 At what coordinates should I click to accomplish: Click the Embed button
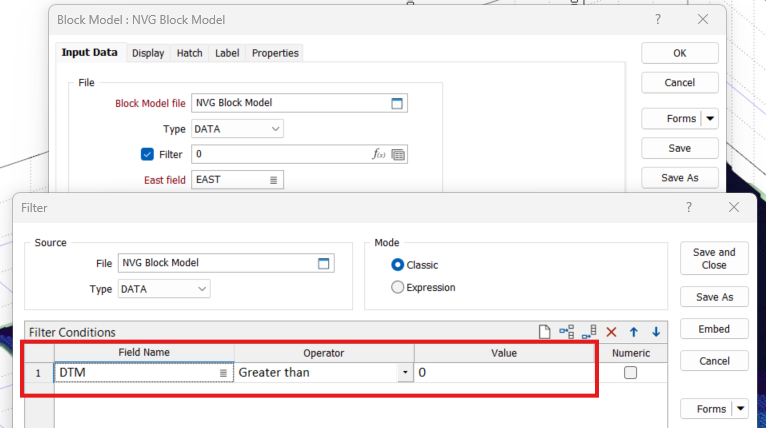(x=714, y=329)
